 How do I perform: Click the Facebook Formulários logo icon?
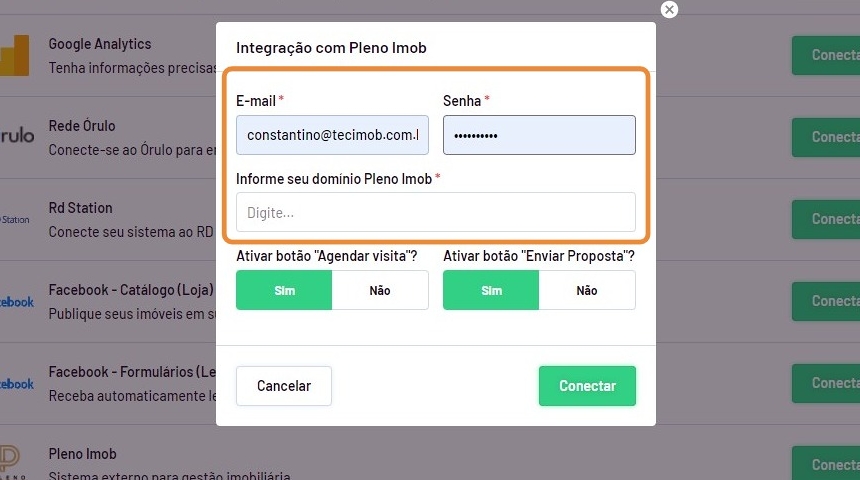click(16, 383)
